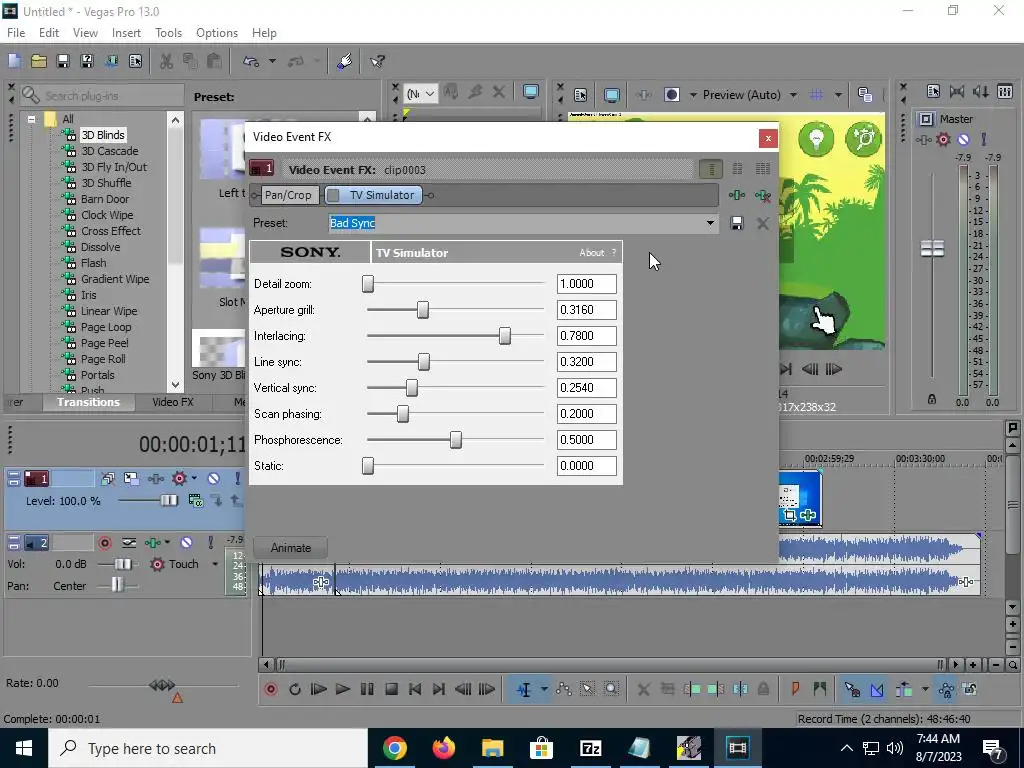Show hidden icons in the system tray

pyautogui.click(x=846, y=748)
